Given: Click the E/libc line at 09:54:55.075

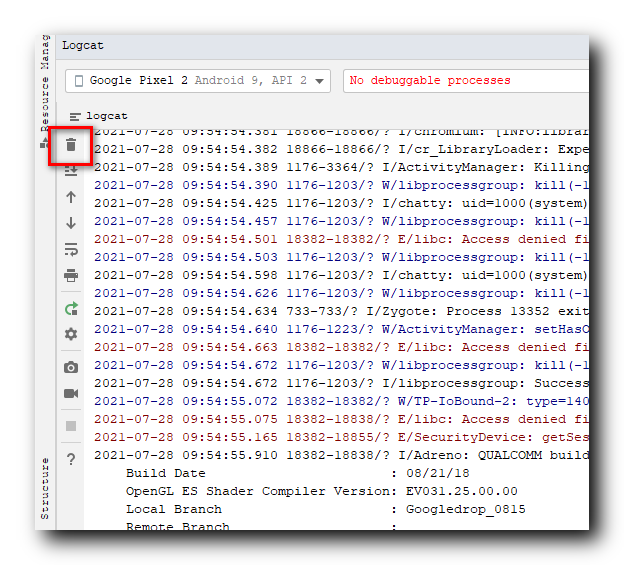Looking at the screenshot, I should [341, 419].
